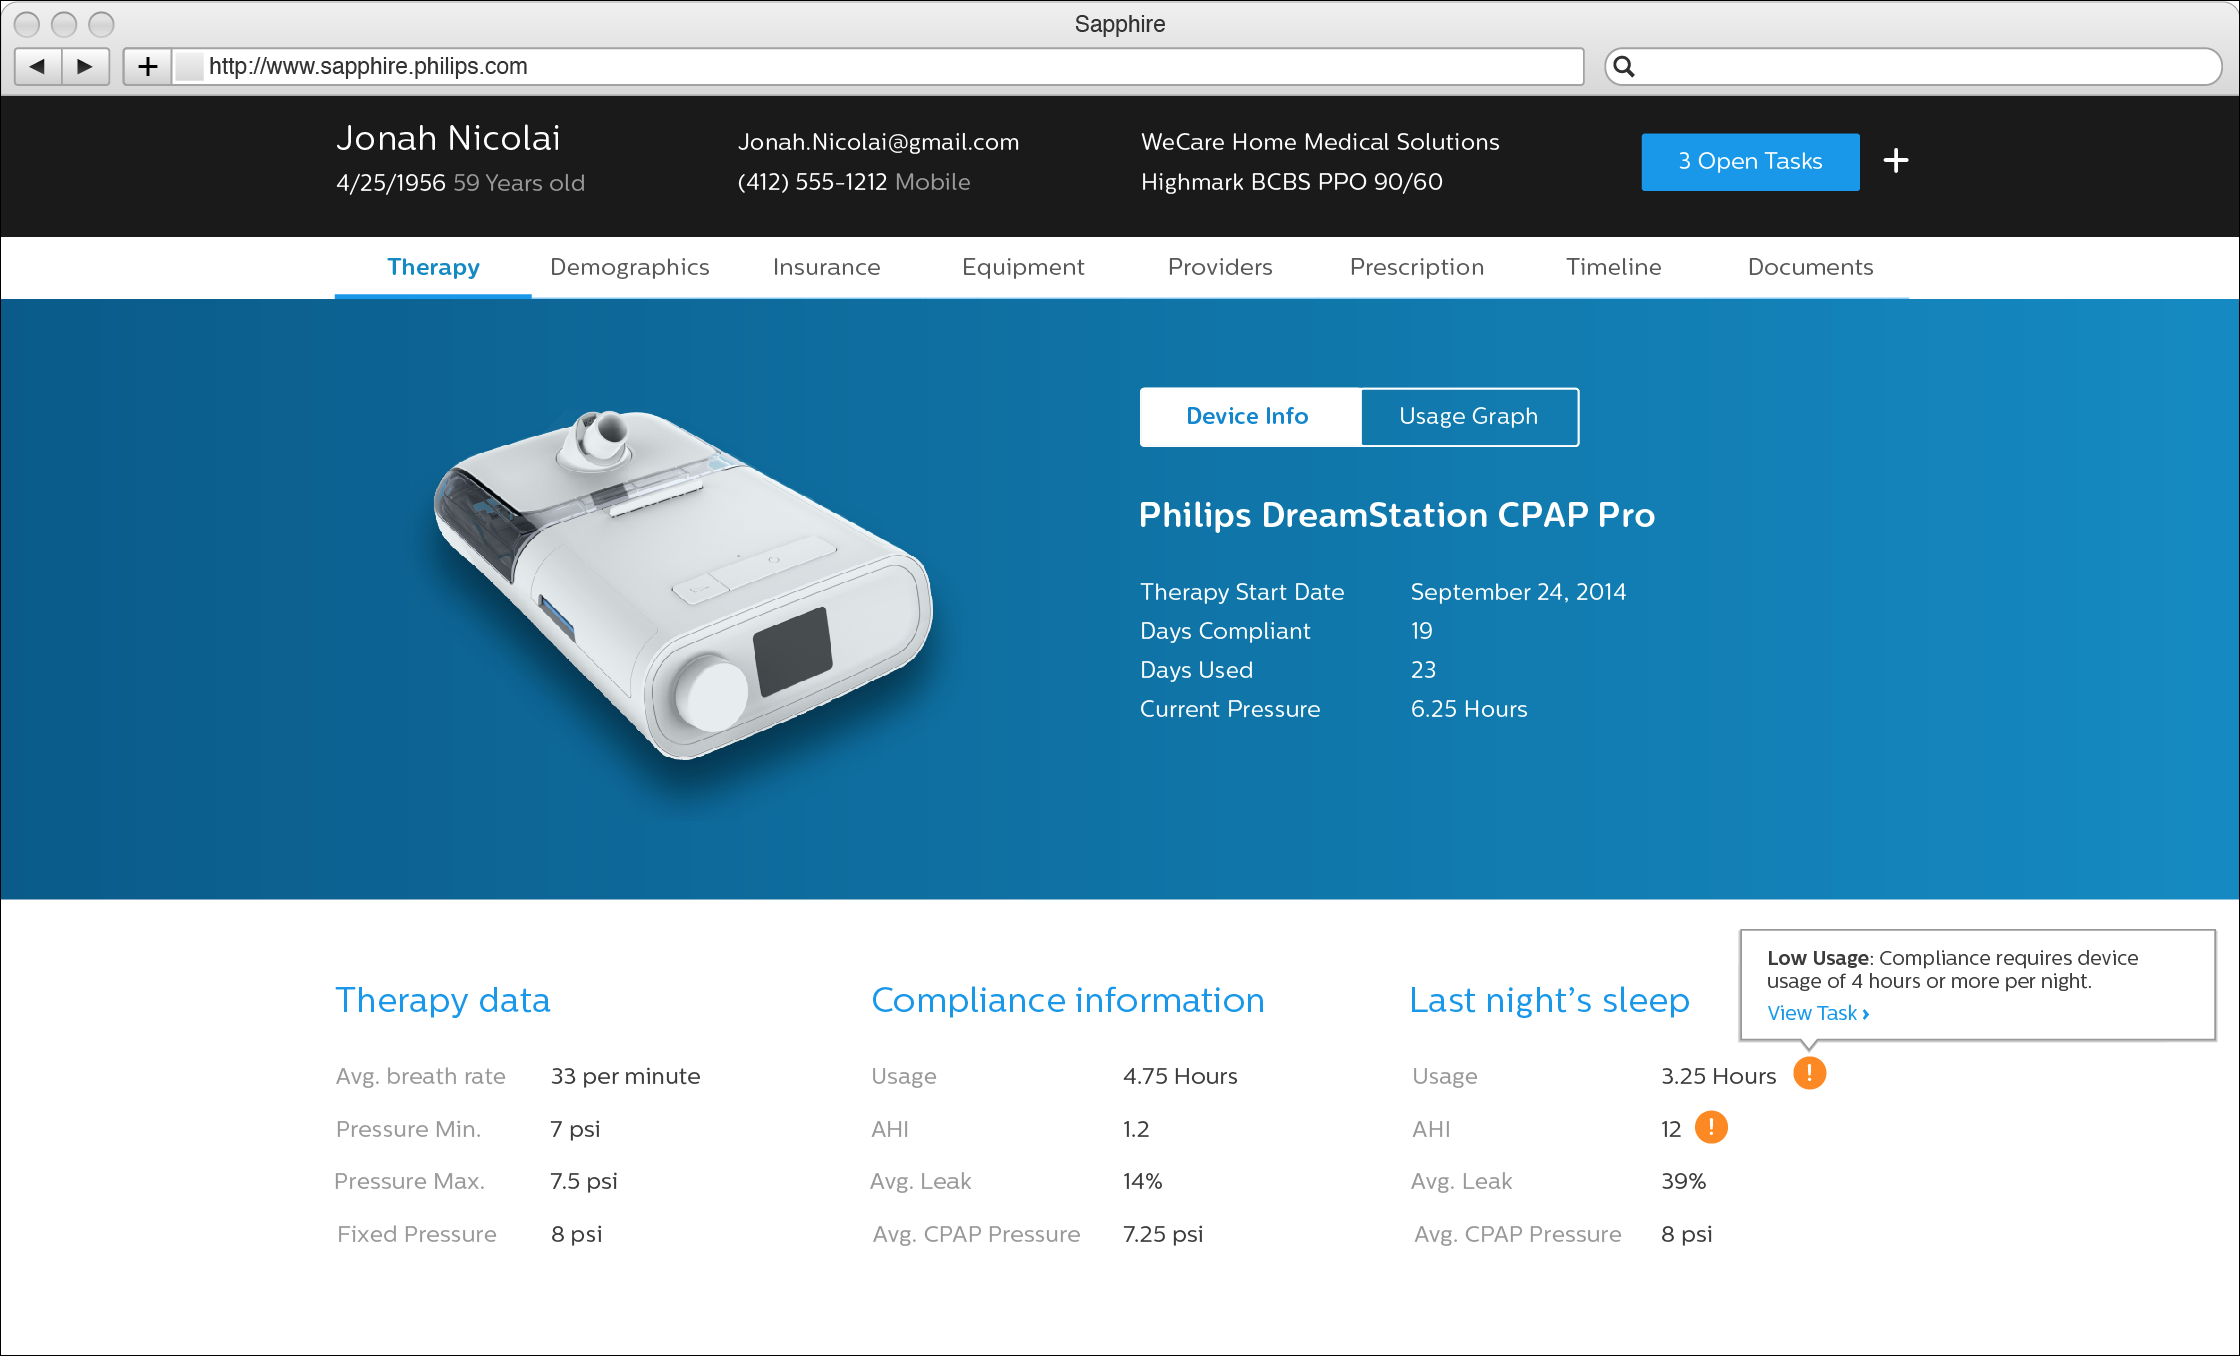Image resolution: width=2240 pixels, height=1356 pixels.
Task: Open the Equipment tab
Action: click(x=1023, y=267)
